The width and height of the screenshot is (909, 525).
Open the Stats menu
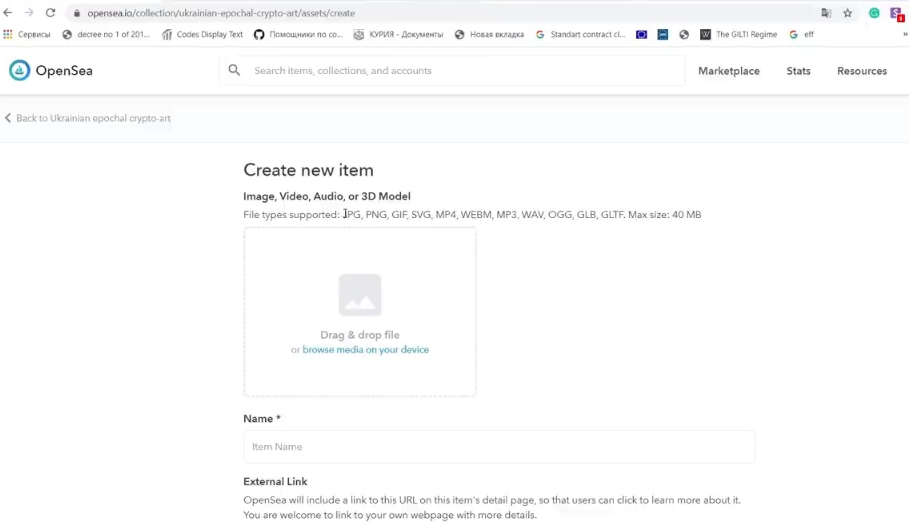click(798, 71)
